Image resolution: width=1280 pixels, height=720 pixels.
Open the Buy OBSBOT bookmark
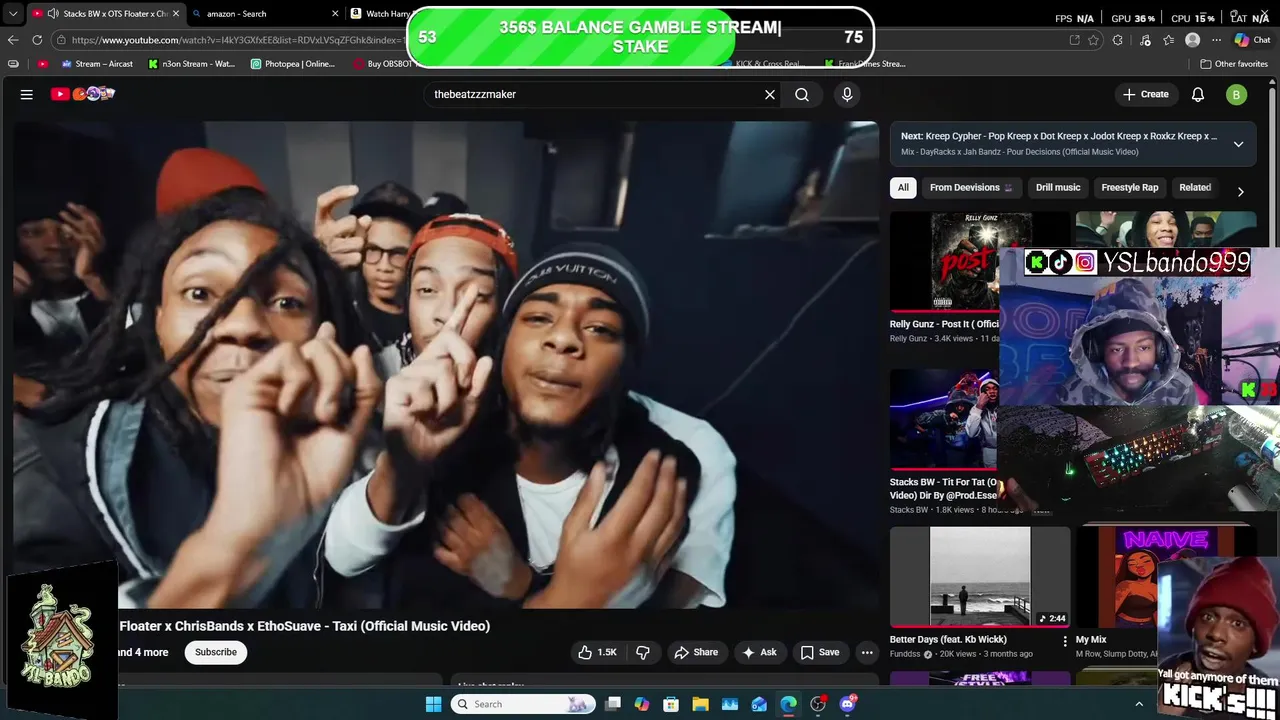[x=383, y=64]
